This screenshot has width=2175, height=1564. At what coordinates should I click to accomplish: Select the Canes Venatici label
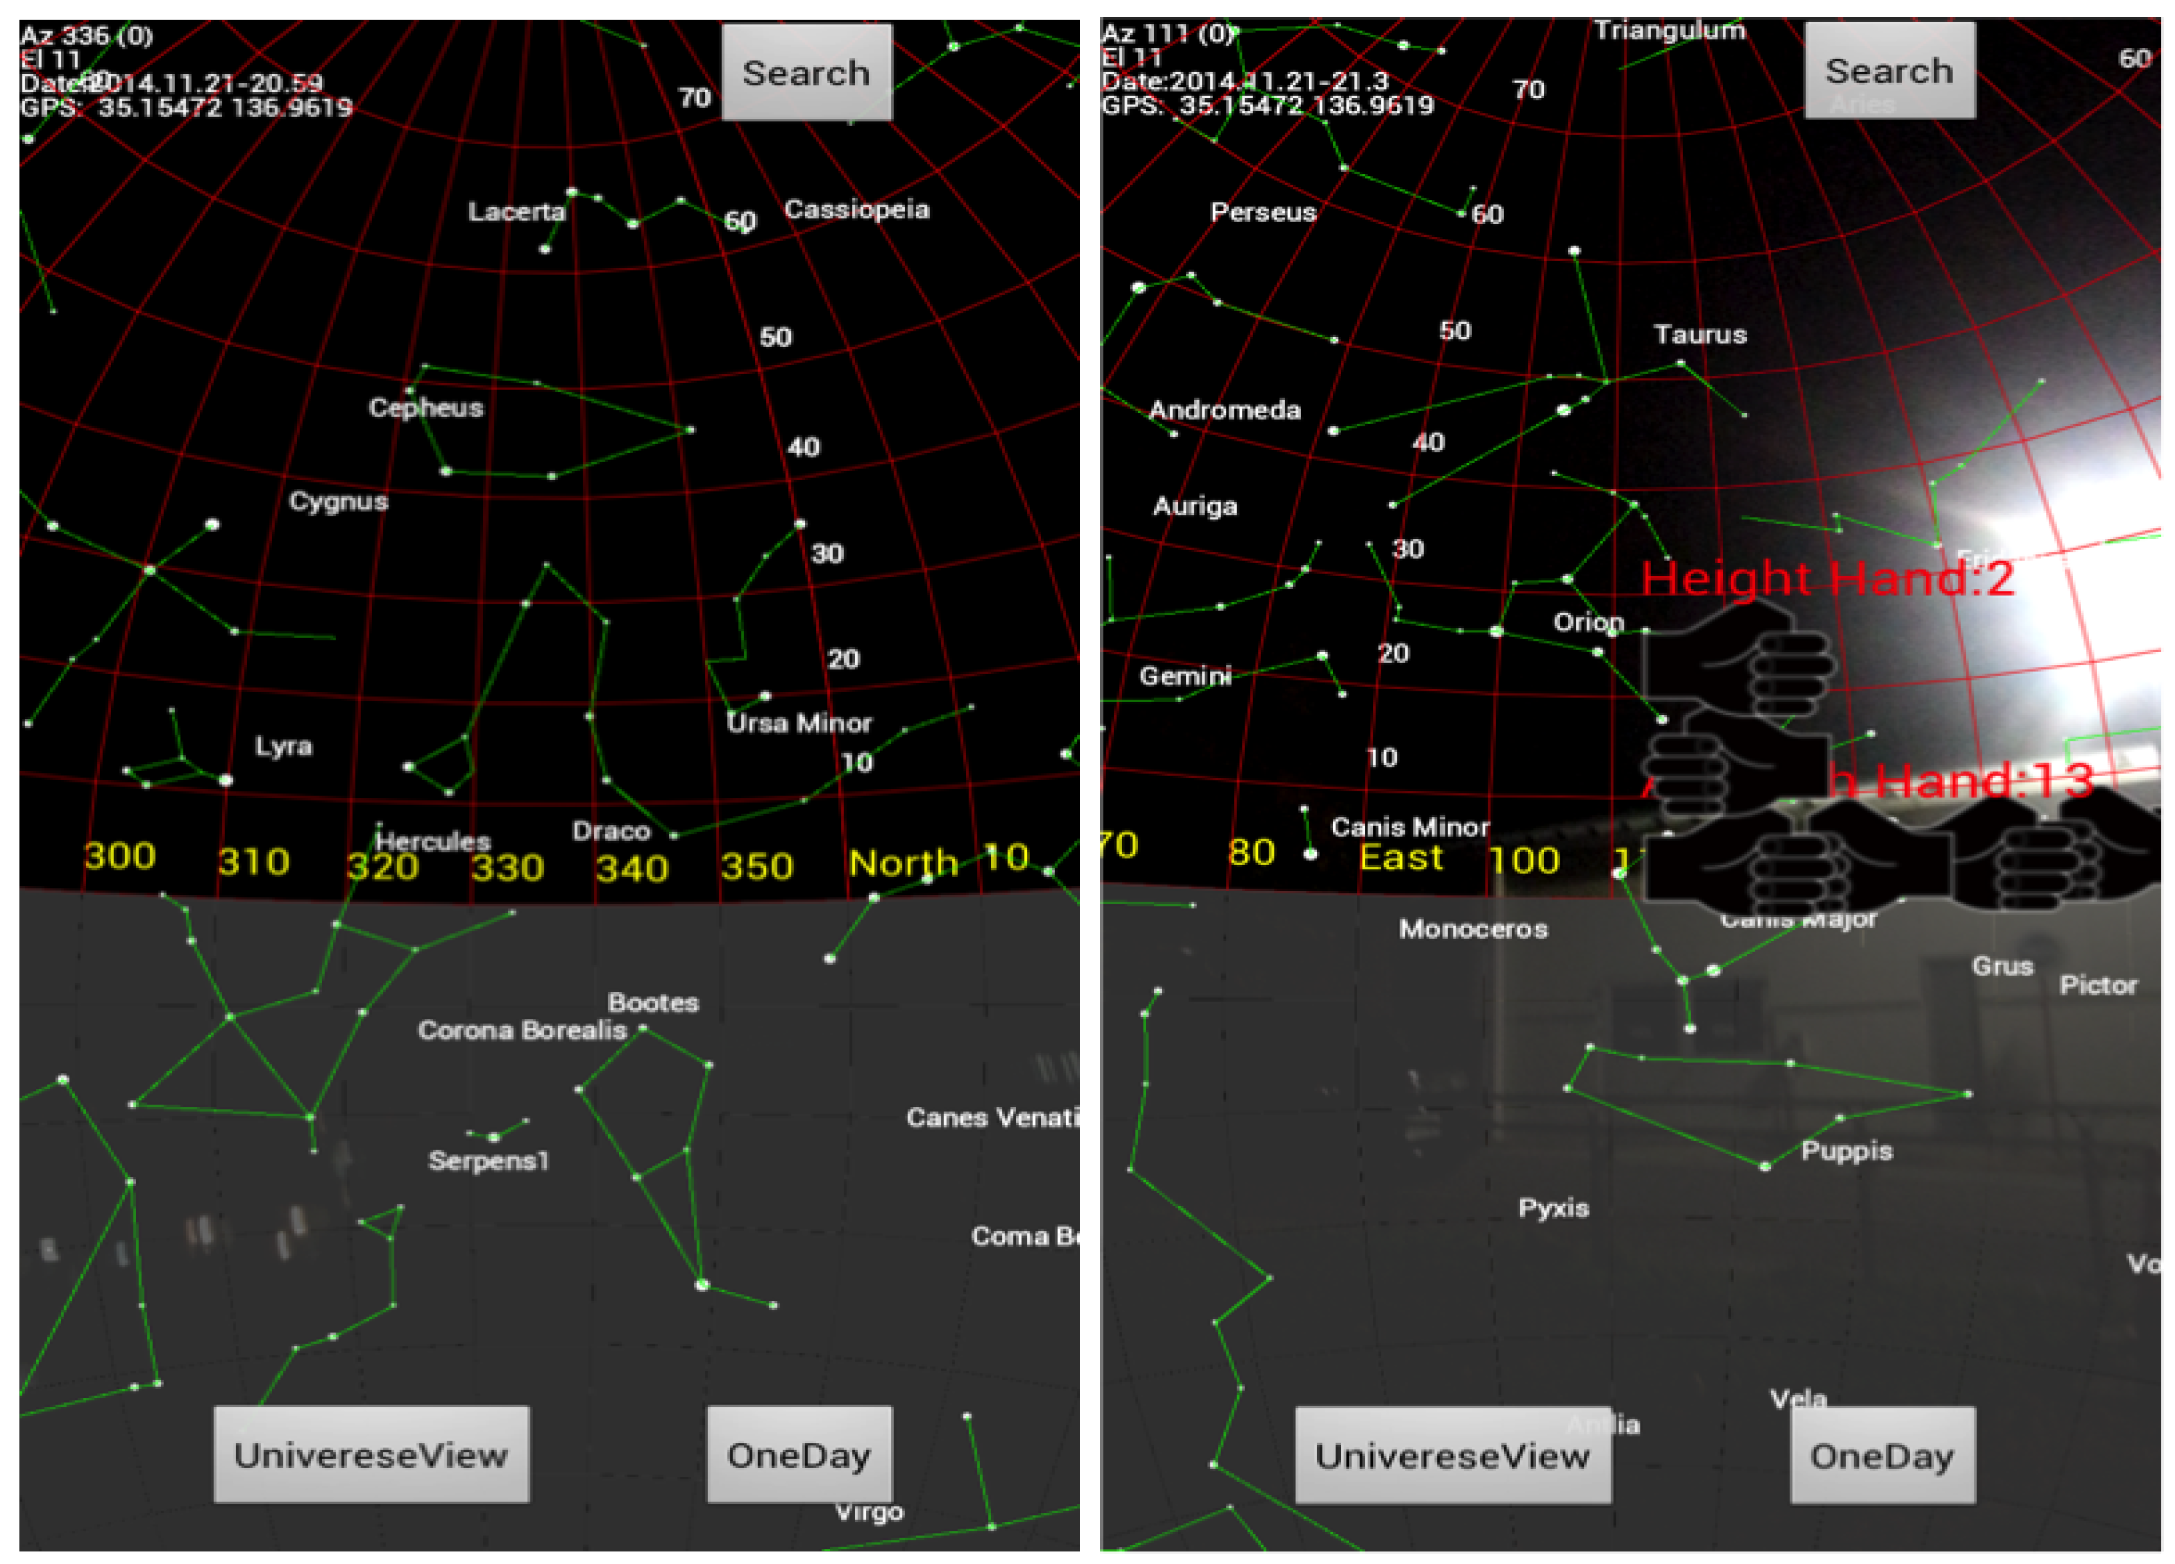992,1117
